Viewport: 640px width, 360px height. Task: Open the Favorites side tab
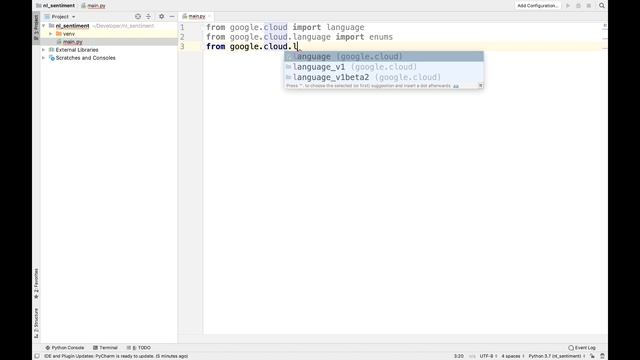point(36,283)
